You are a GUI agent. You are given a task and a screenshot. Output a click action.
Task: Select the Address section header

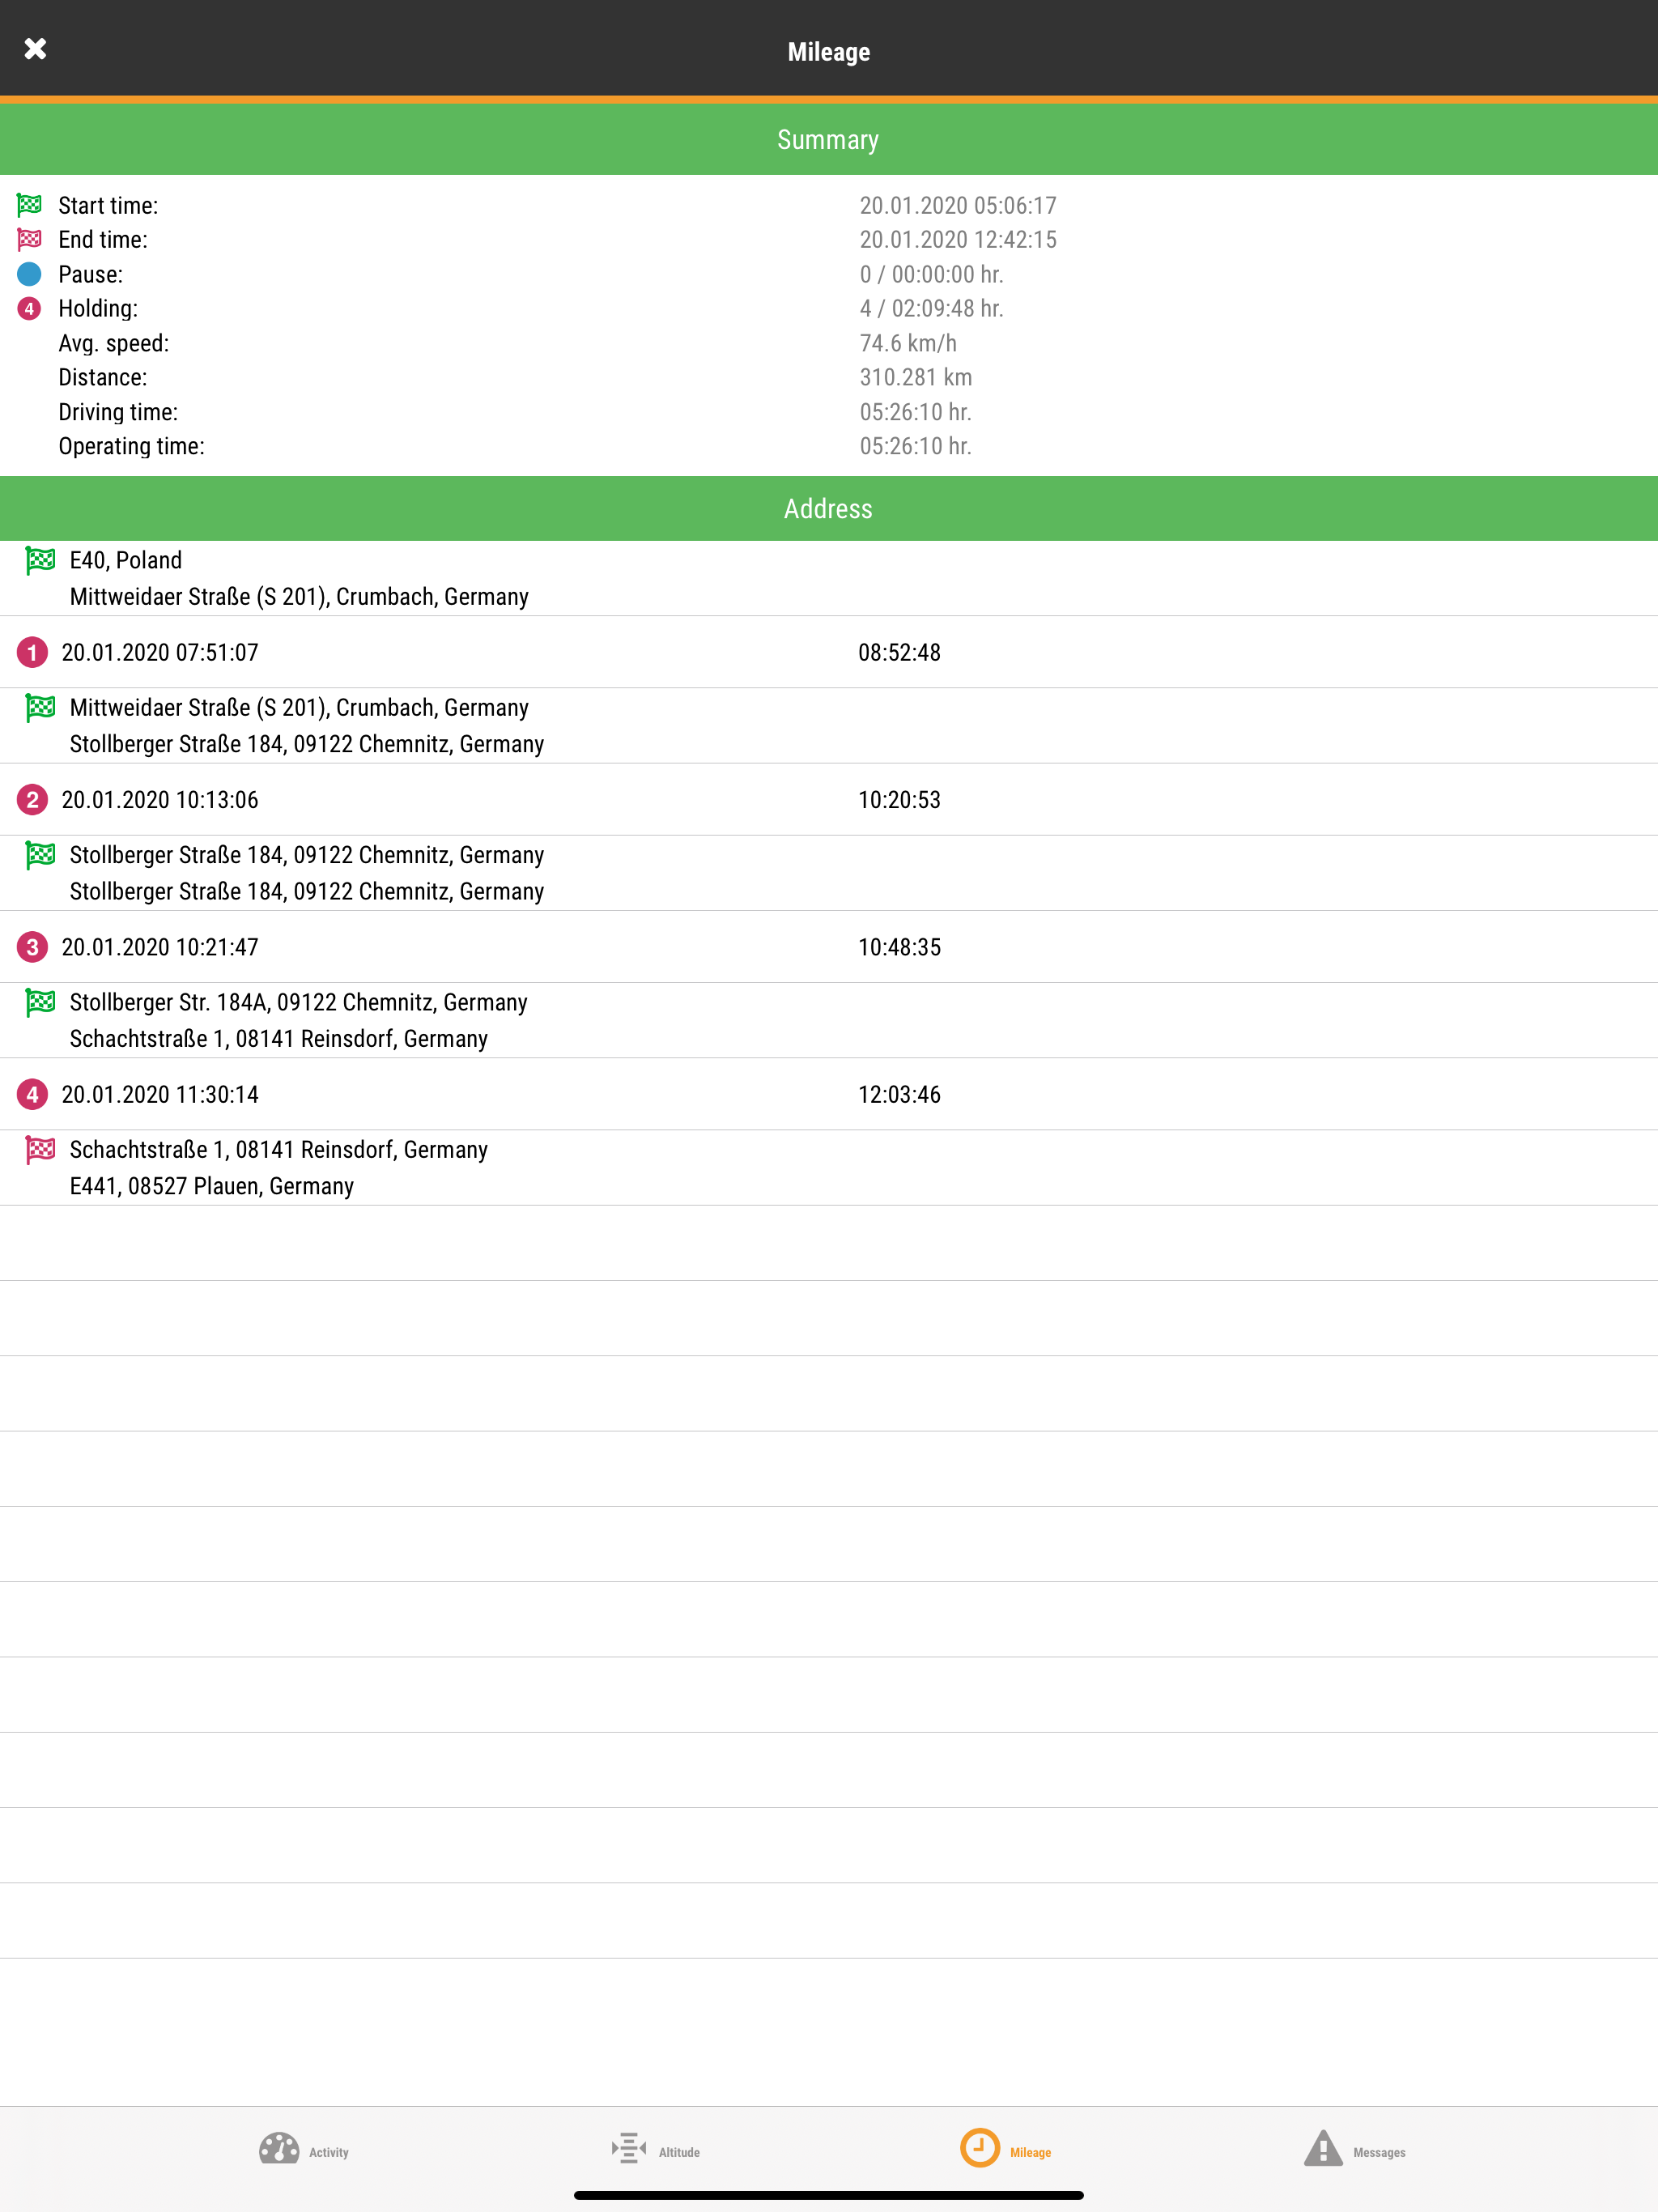(x=829, y=508)
